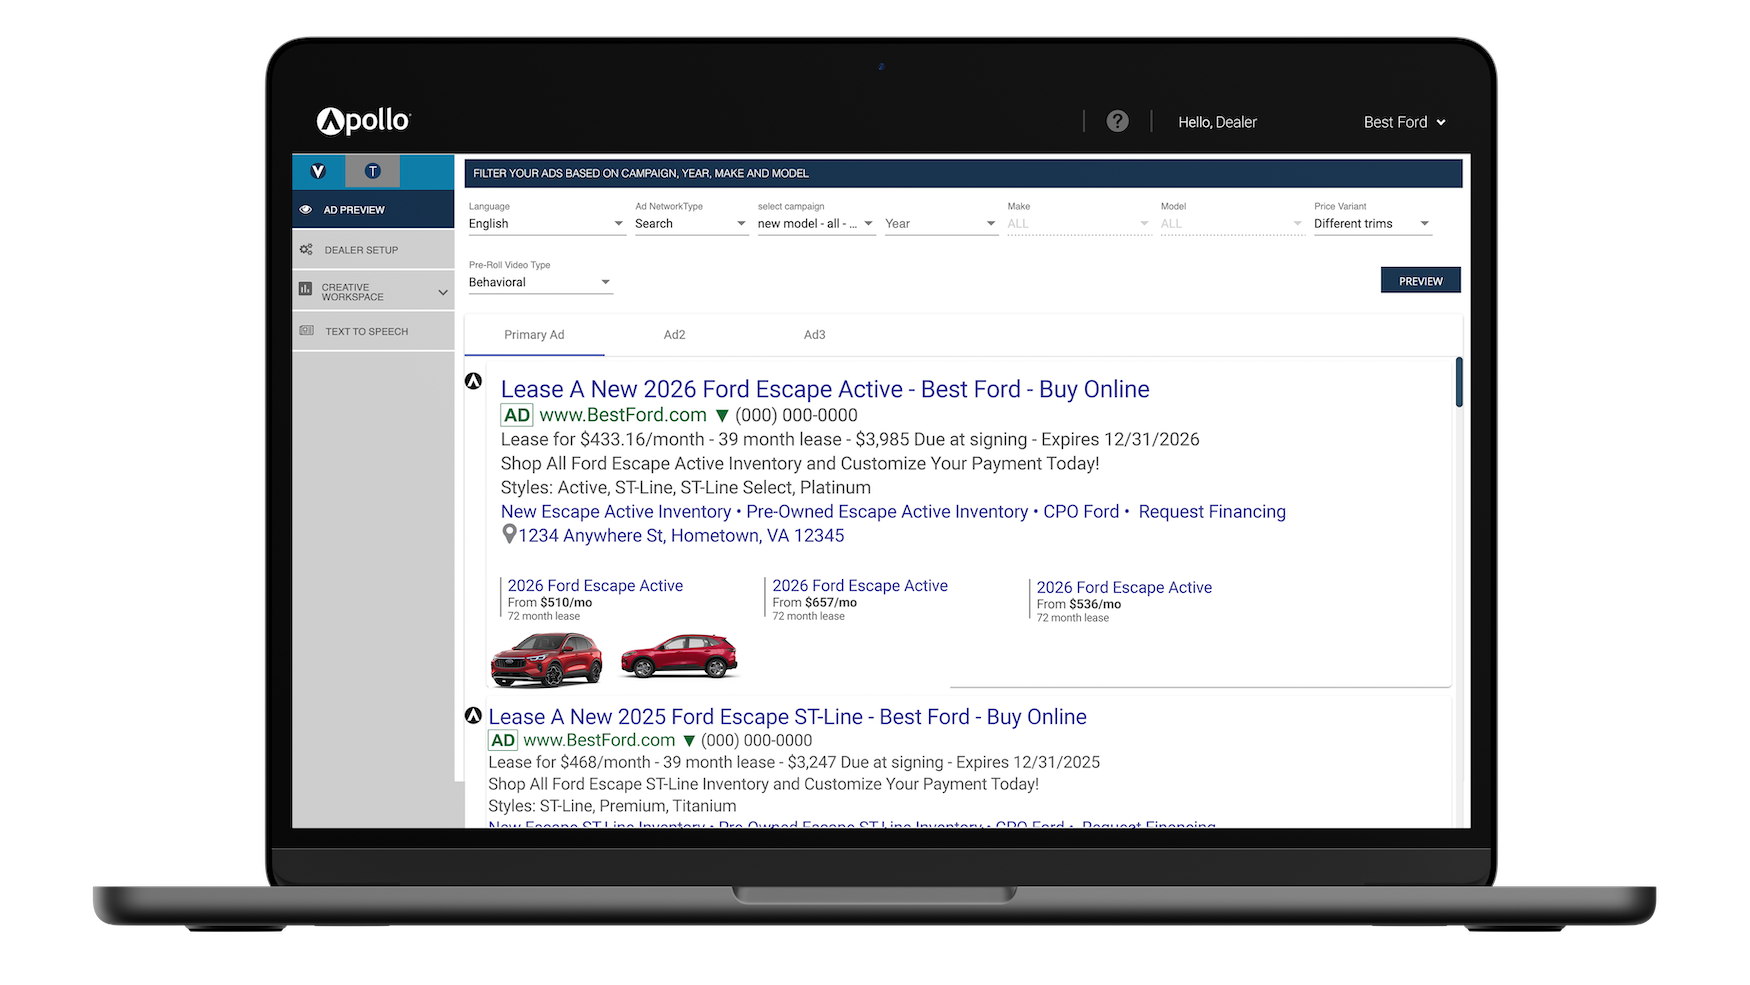Click the Apollo logo in header
This screenshot has height=985, width=1750.
click(x=364, y=121)
